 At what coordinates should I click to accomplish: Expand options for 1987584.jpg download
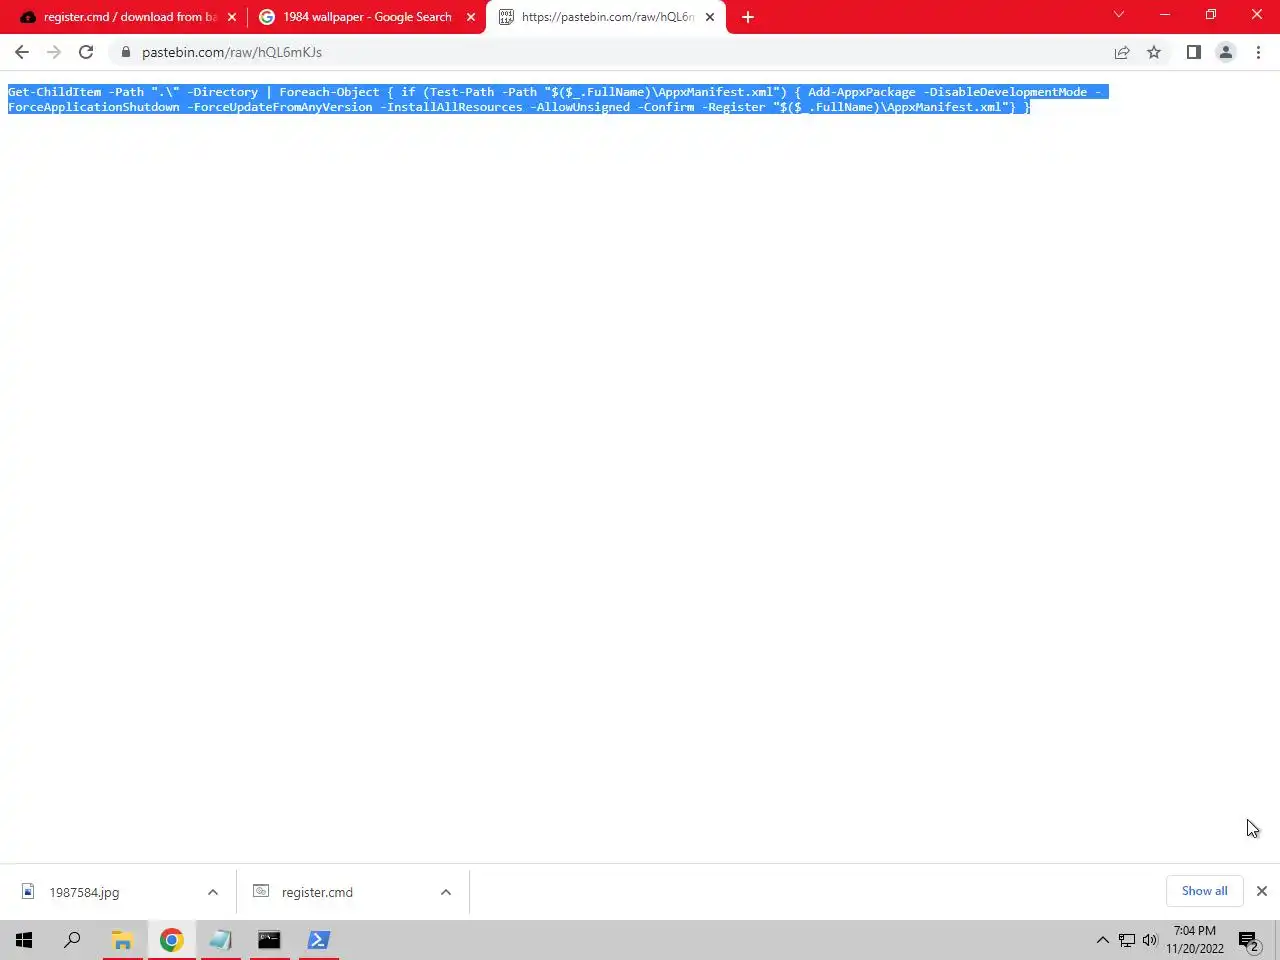[213, 892]
